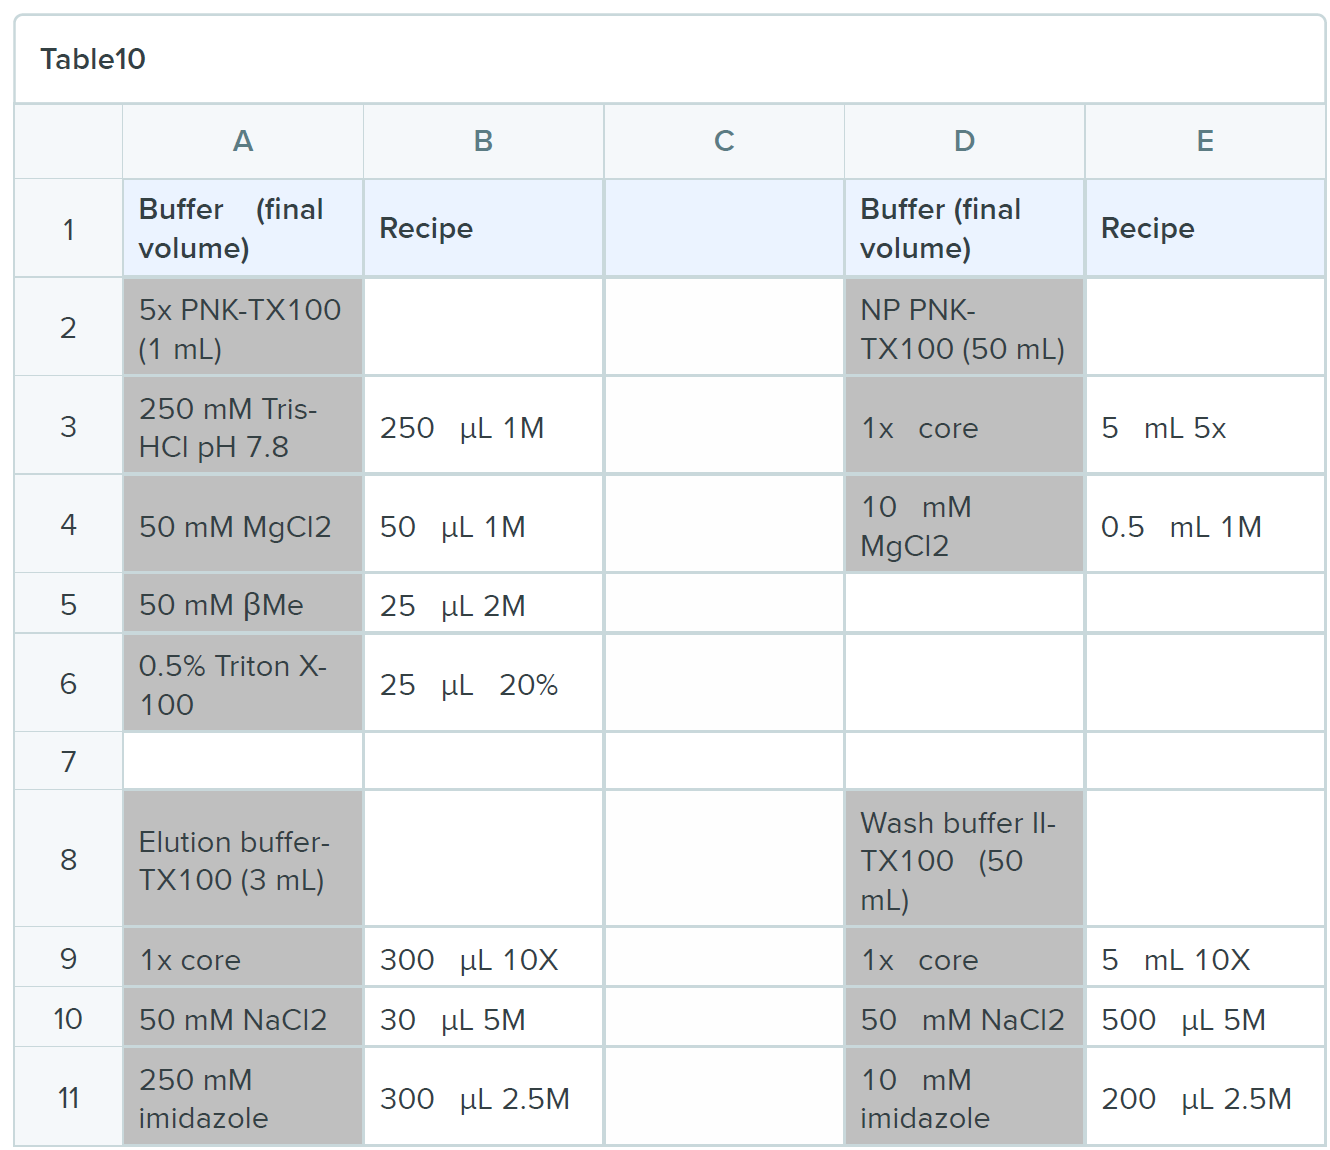Viewport: 1330px width, 1150px height.
Task: Select the 0.5 mL 1M recipe cell
Action: pyautogui.click(x=1204, y=526)
